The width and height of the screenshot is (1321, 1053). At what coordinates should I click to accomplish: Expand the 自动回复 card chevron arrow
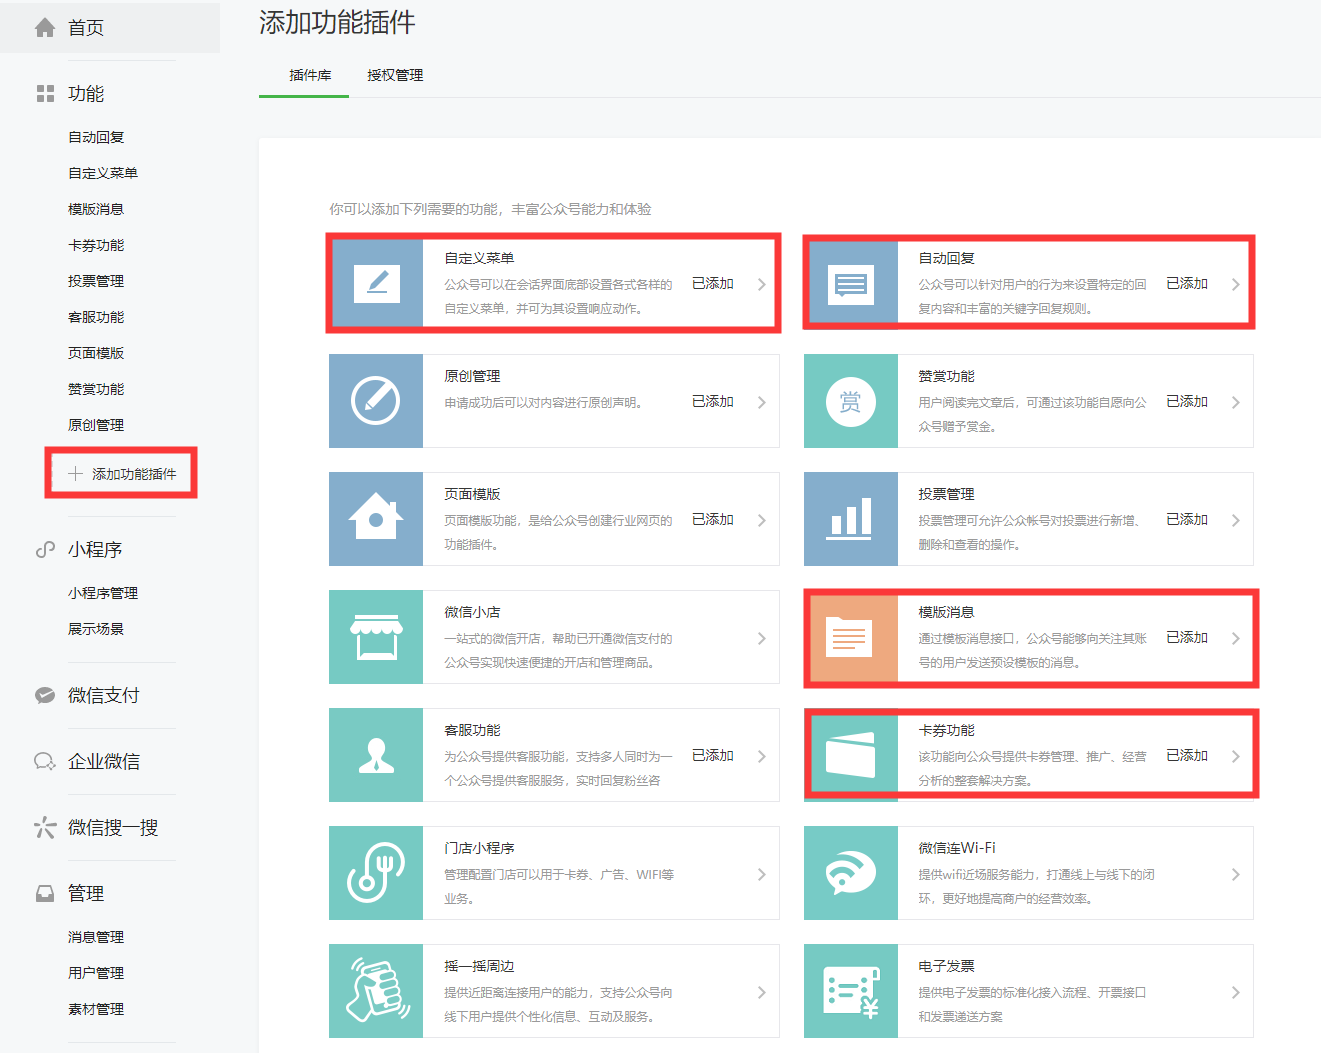(x=1235, y=284)
